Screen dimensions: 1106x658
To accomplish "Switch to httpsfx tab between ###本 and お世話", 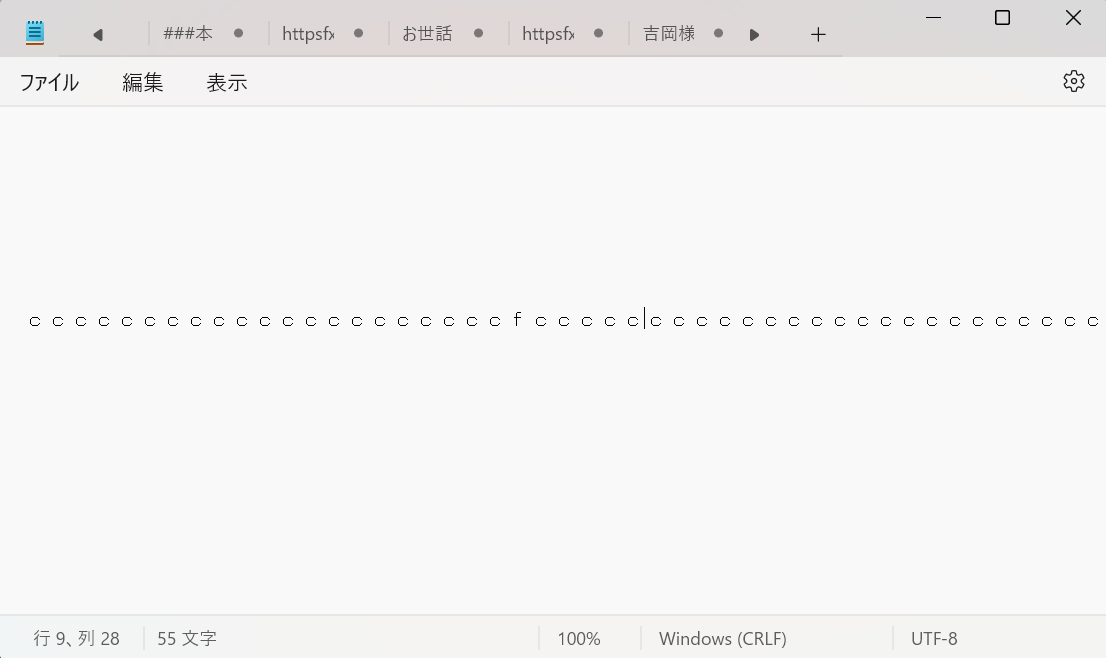I will click(x=309, y=34).
